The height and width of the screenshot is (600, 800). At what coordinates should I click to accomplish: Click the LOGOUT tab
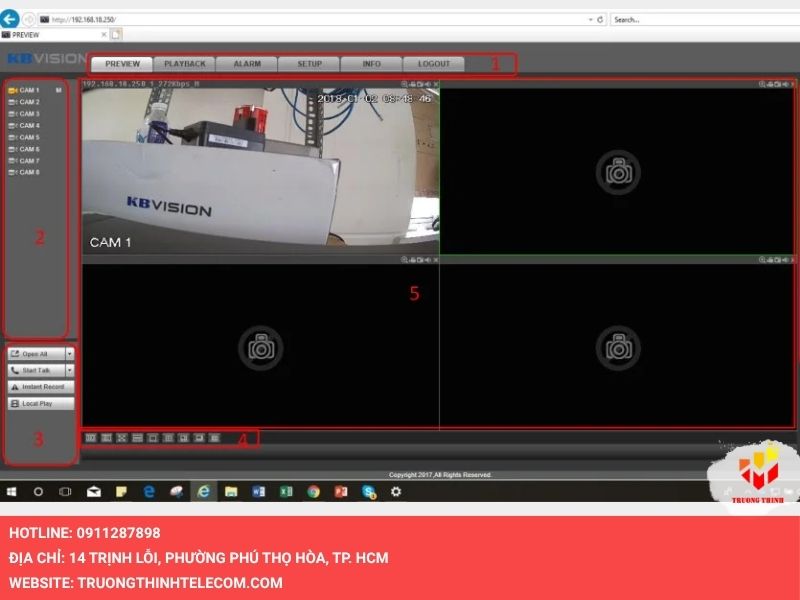click(x=434, y=64)
